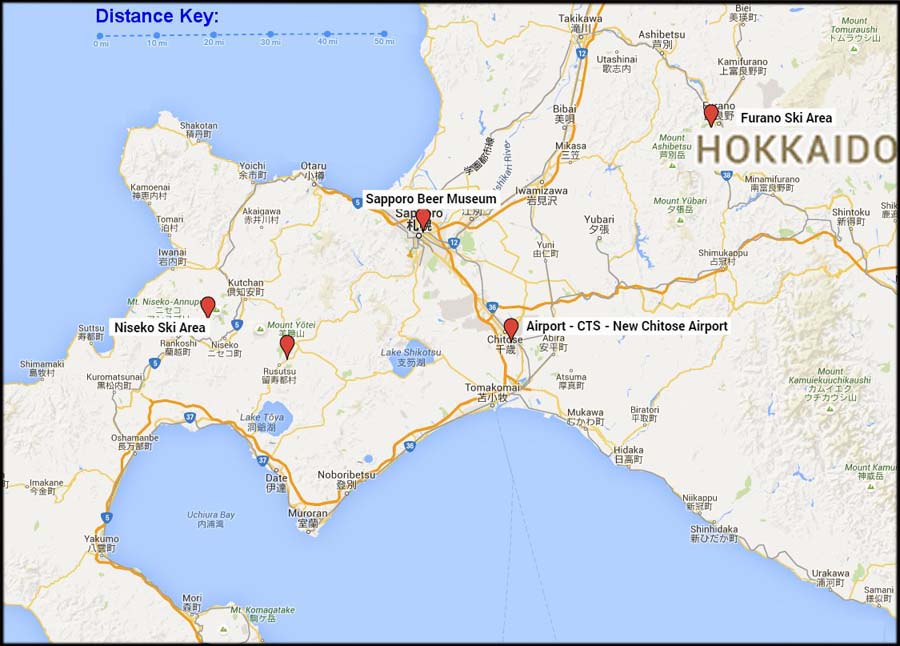The image size is (900, 646).
Task: Click the 50 mi dot on distance key
Action: pyautogui.click(x=384, y=34)
